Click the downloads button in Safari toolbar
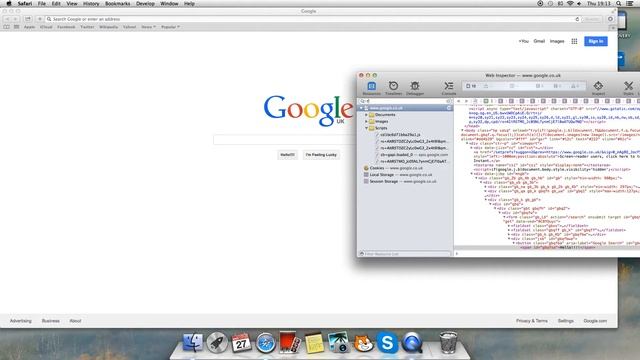Image resolution: width=640 pixels, height=360 pixels. (x=611, y=19)
